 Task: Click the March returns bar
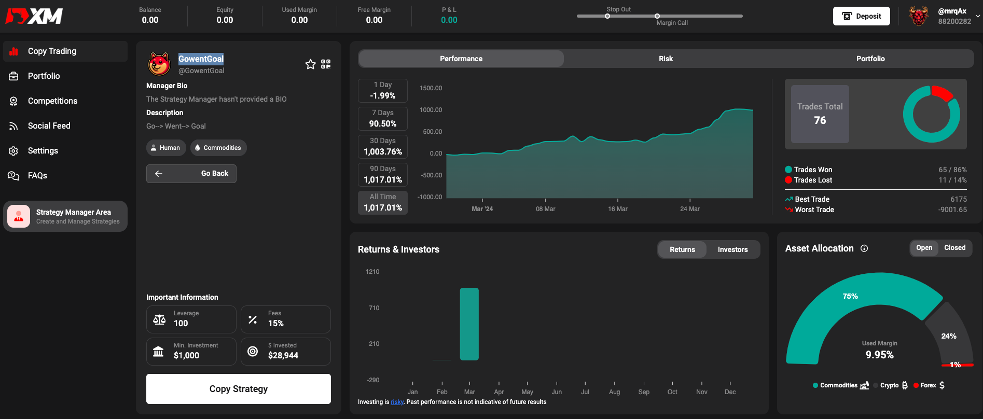click(x=469, y=324)
